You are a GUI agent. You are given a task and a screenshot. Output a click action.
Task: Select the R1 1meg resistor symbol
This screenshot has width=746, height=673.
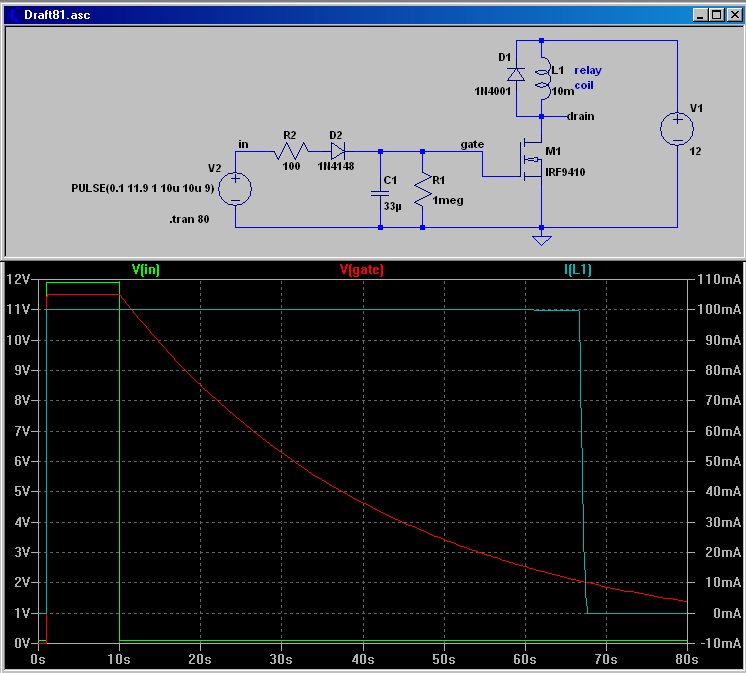pyautogui.click(x=422, y=189)
